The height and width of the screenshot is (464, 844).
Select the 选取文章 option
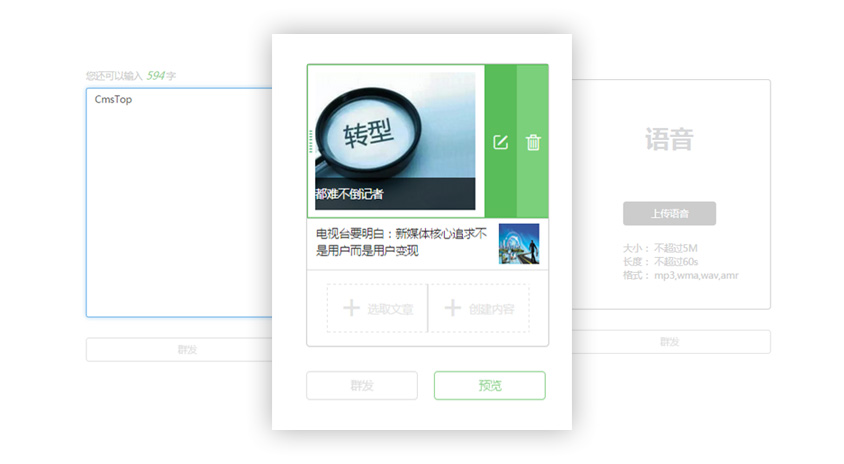(x=377, y=308)
